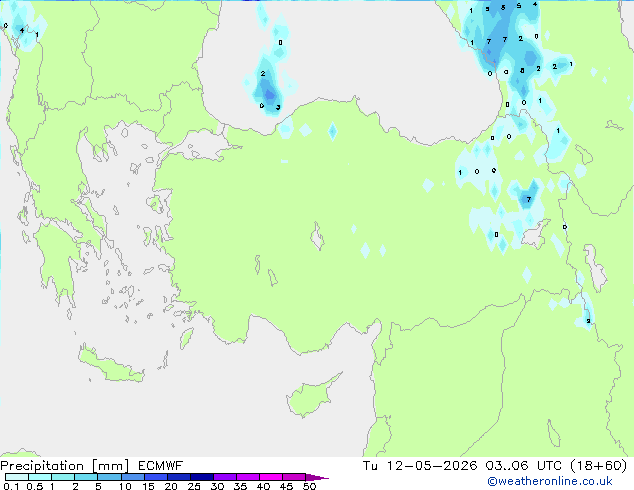Click the 25–30 mm dark navy legend box
This screenshot has height=490, width=634.
[x=201, y=477]
